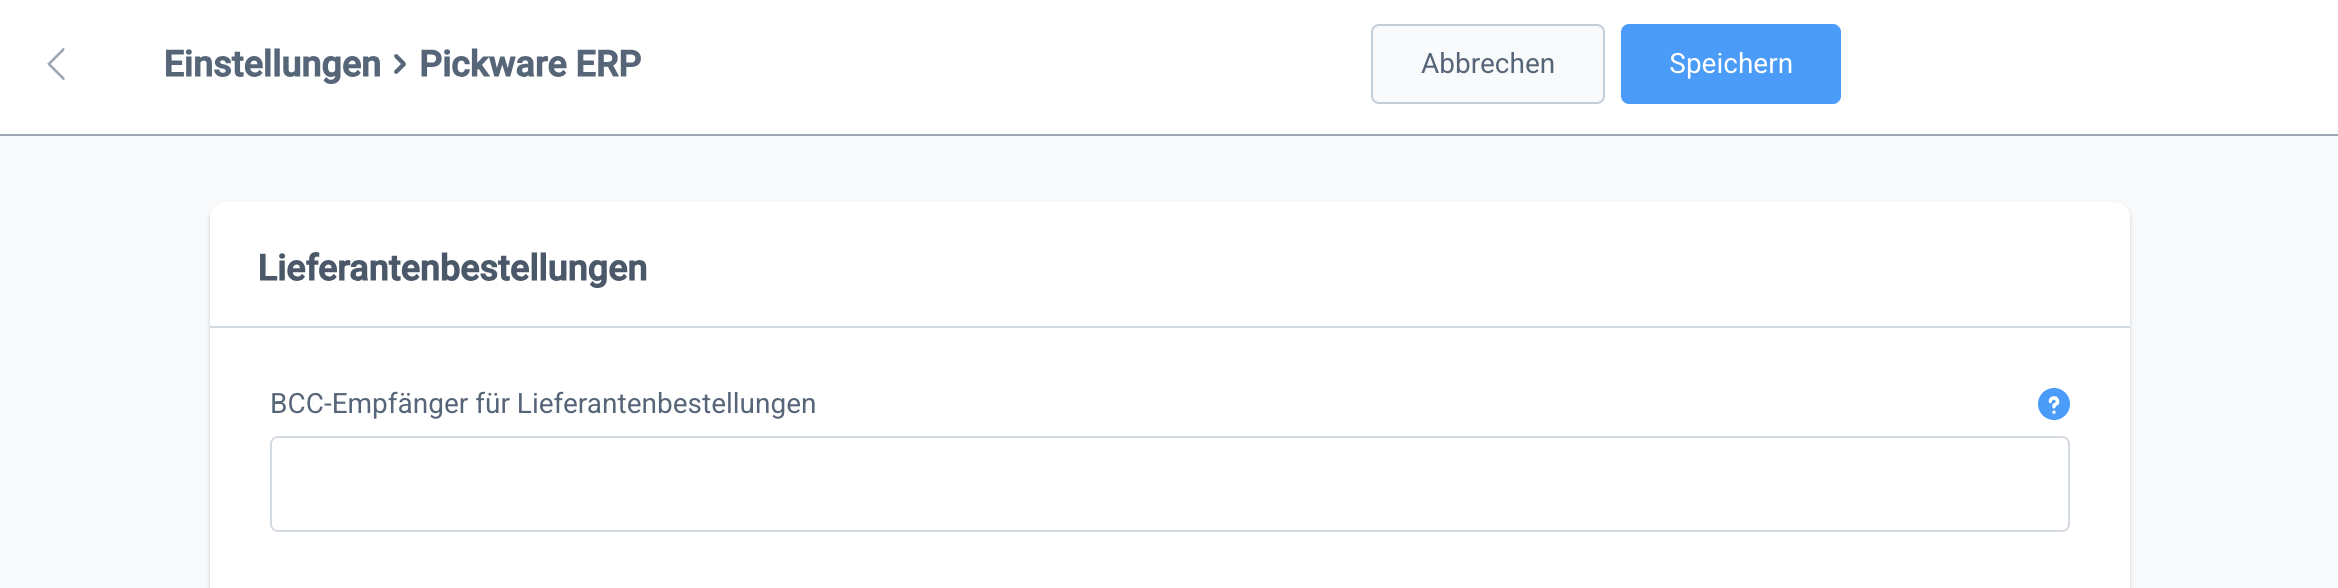
Task: Click the blue question mark icon
Action: [x=2053, y=404]
